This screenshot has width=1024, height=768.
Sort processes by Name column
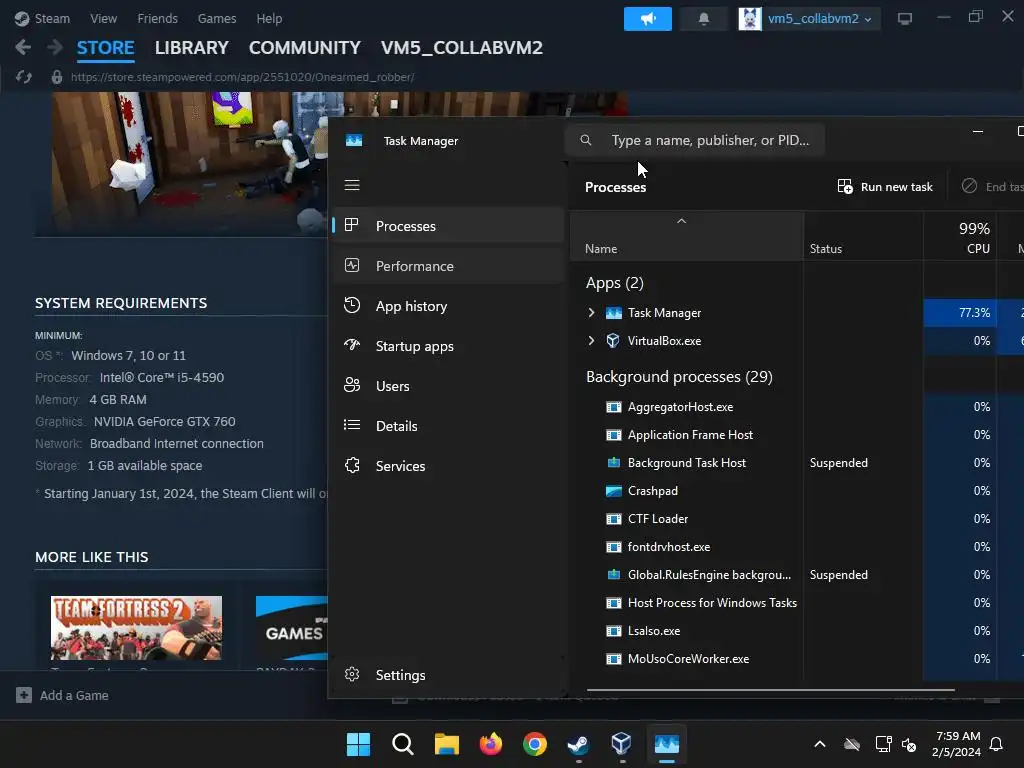coord(686,236)
